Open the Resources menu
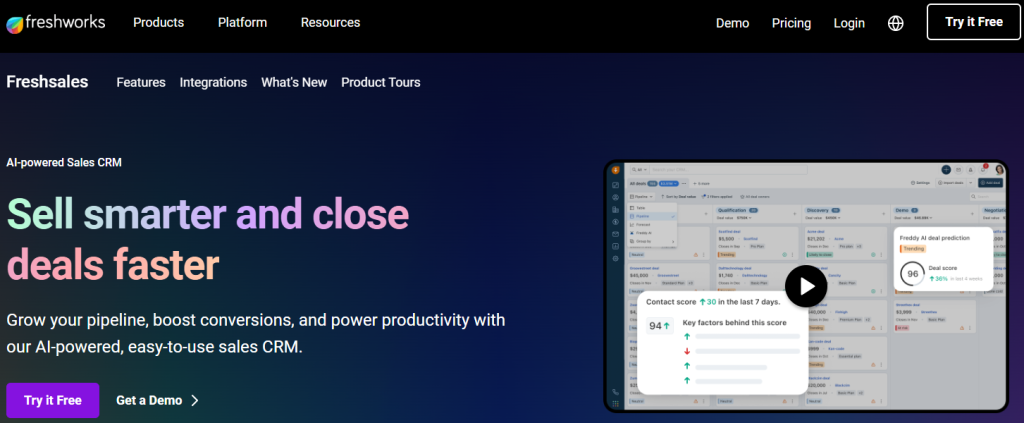The height and width of the screenshot is (423, 1024). pos(330,23)
